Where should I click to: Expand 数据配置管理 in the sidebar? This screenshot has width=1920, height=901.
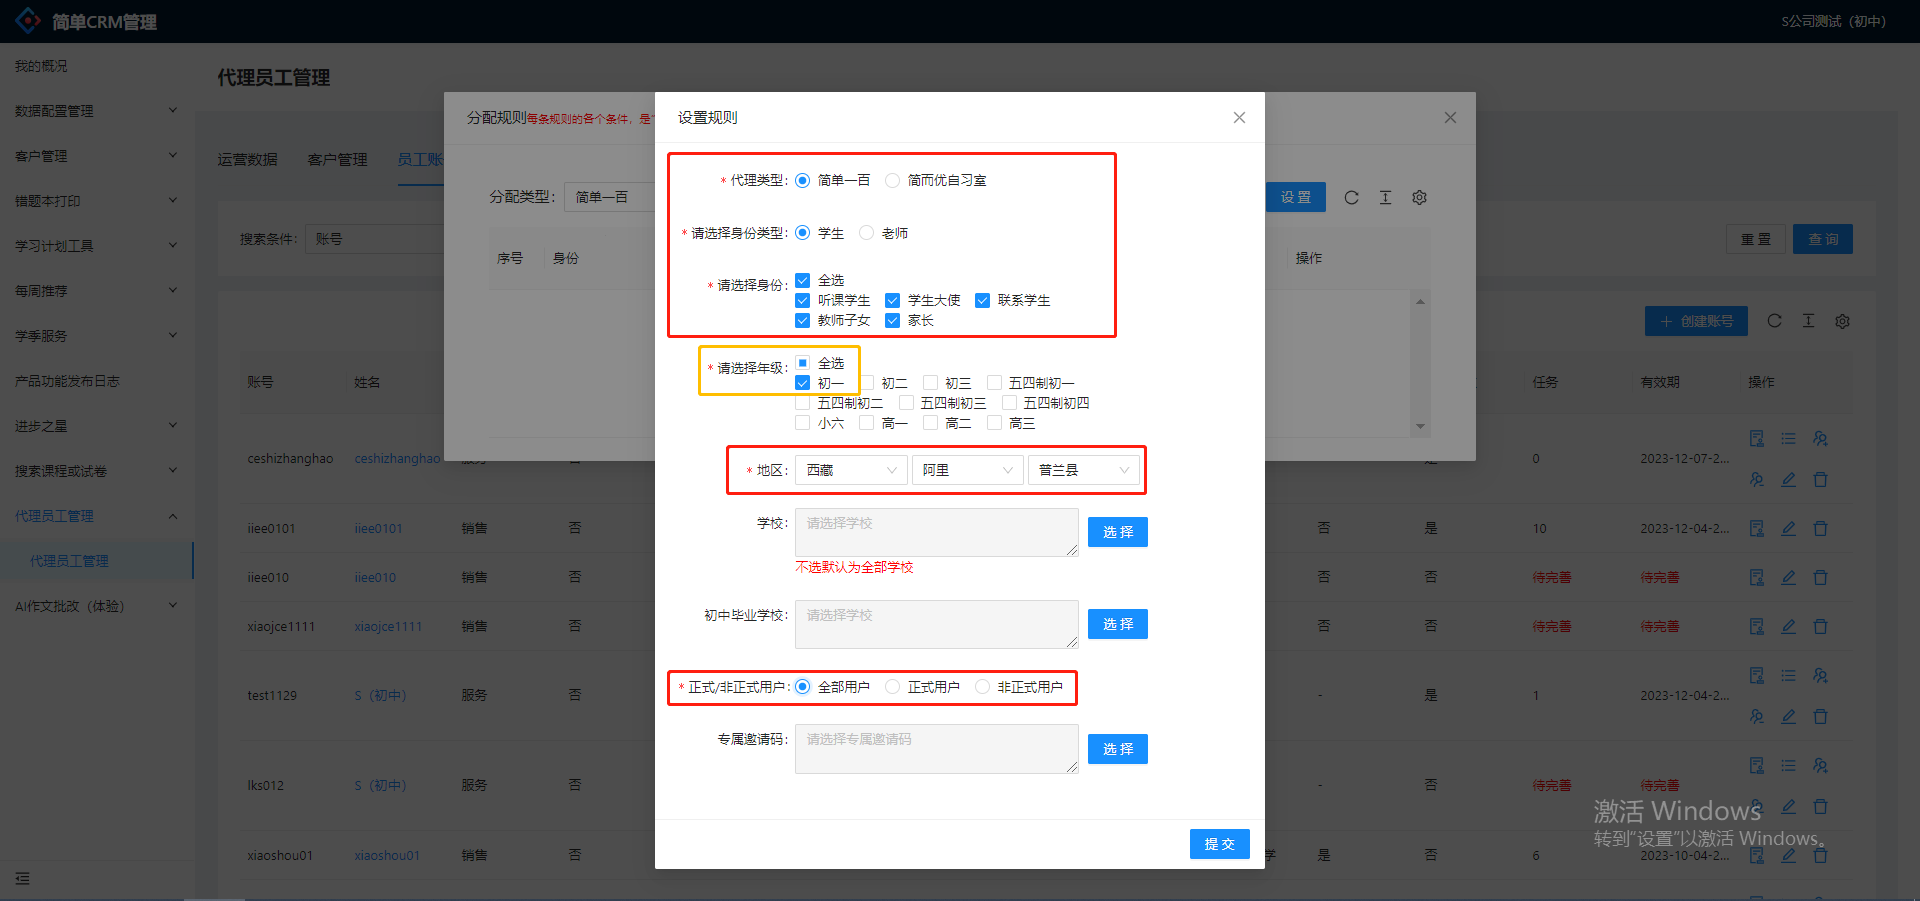point(95,111)
